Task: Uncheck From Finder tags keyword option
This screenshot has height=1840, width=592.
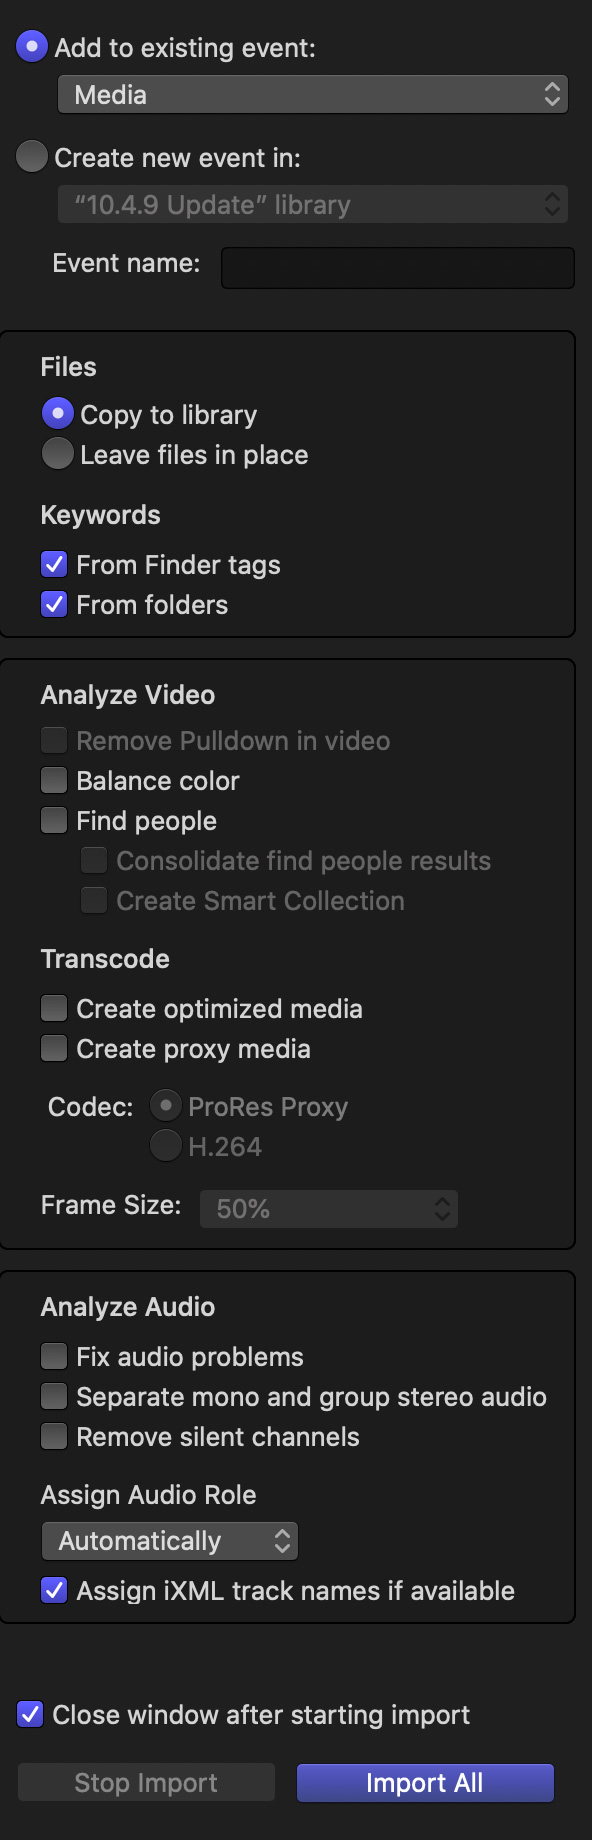Action: coord(54,565)
